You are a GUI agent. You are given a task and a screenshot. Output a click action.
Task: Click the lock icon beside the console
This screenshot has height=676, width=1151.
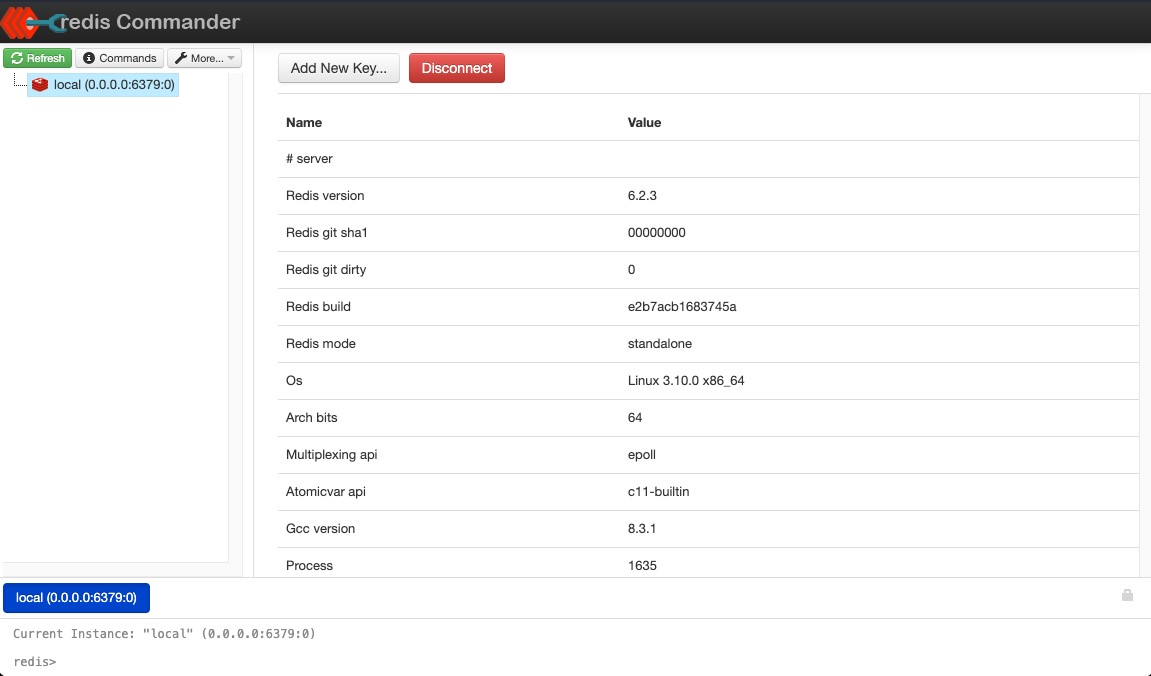1128,595
